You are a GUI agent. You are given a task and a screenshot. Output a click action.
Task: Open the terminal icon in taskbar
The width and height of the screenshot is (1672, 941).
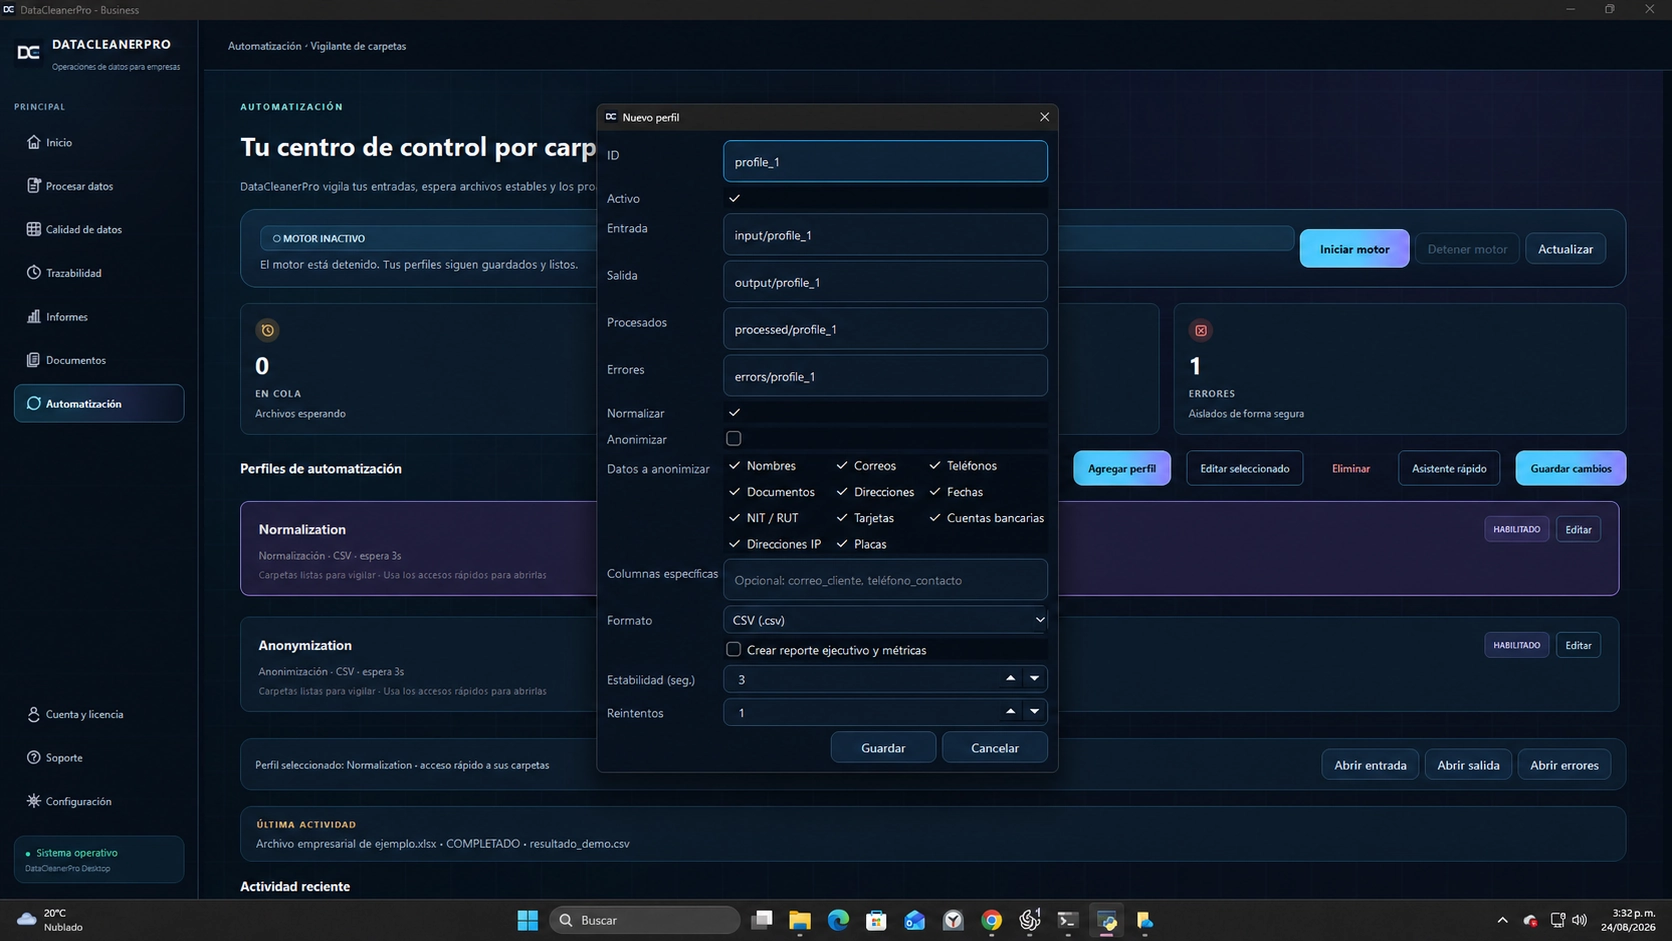1068,920
